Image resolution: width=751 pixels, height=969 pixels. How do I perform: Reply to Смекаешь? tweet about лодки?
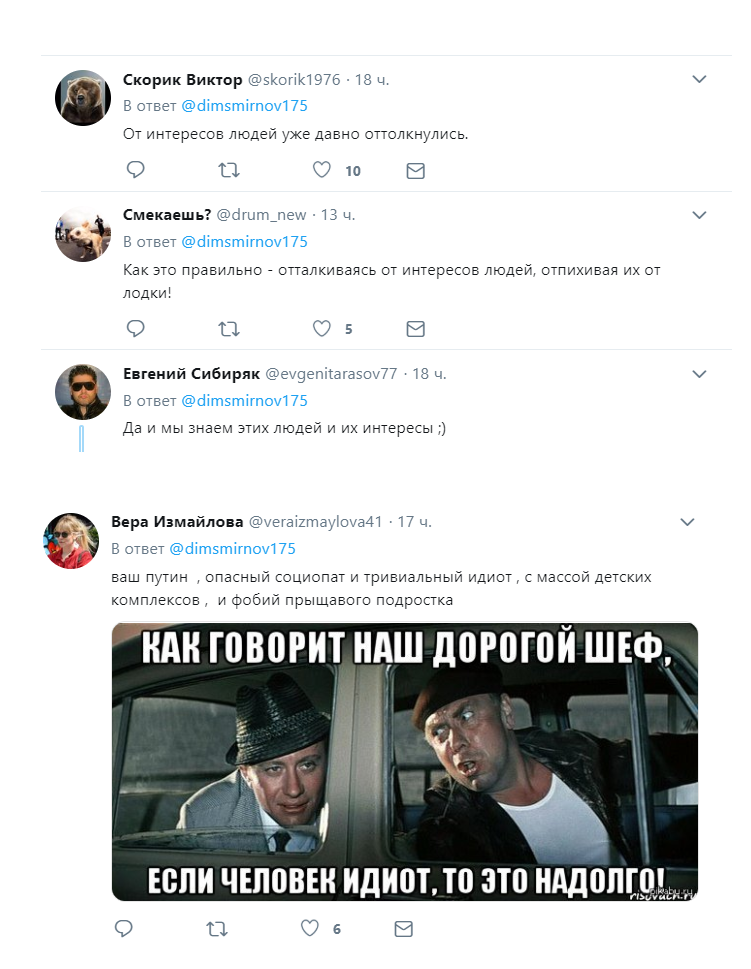click(x=135, y=328)
